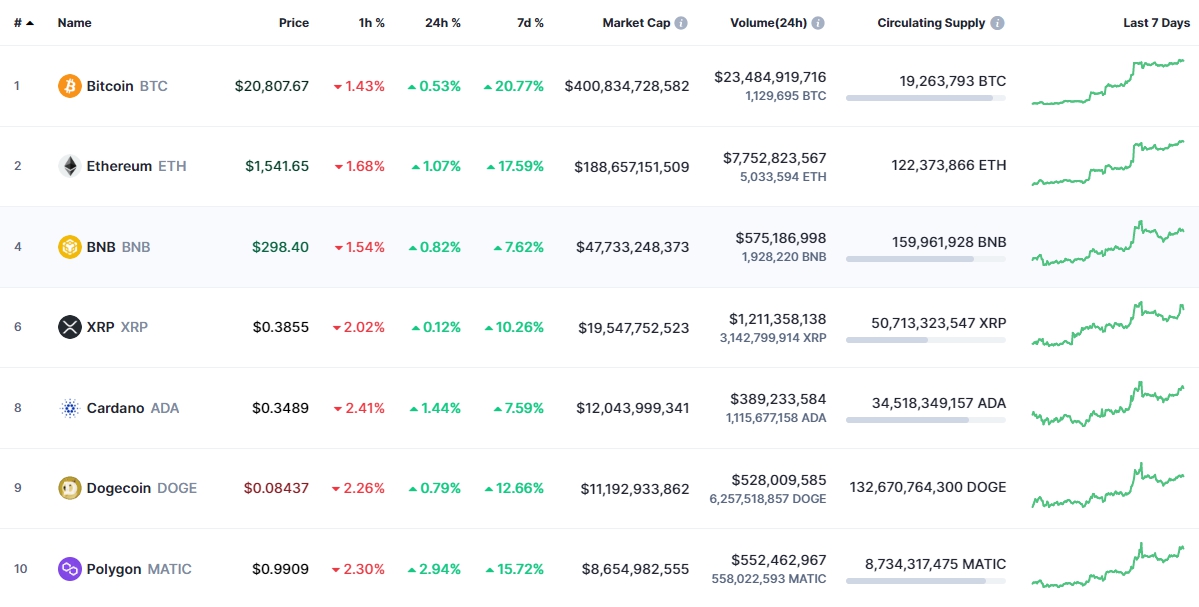
Task: Open XRP 7-day price chart
Action: (x=1108, y=324)
